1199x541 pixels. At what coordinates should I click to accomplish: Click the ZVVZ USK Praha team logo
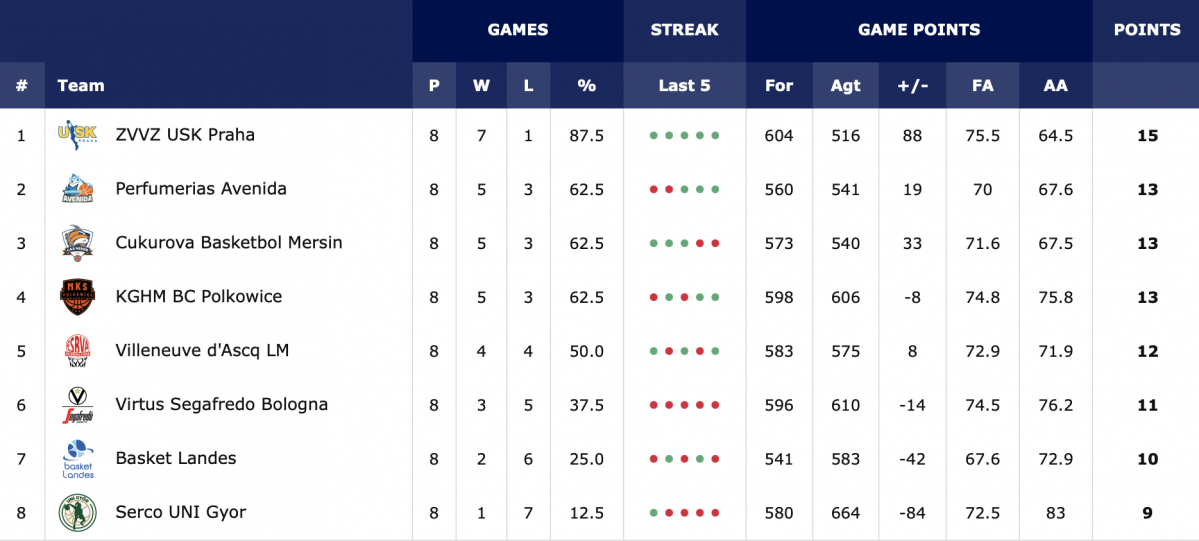(77, 135)
